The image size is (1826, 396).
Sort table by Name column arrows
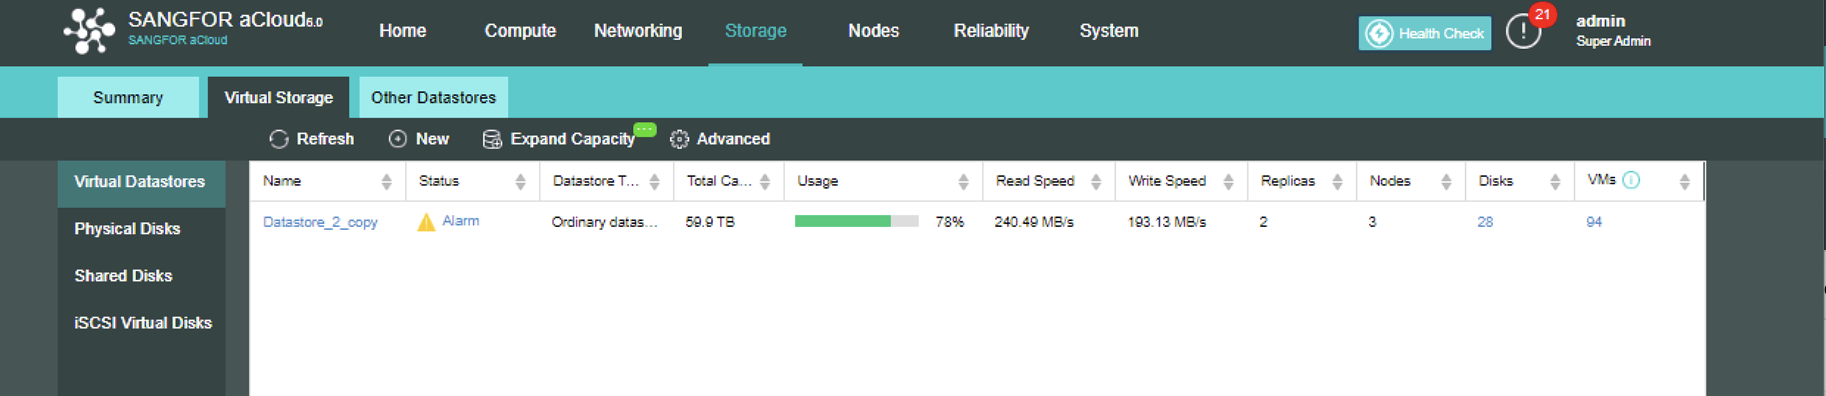tap(386, 181)
